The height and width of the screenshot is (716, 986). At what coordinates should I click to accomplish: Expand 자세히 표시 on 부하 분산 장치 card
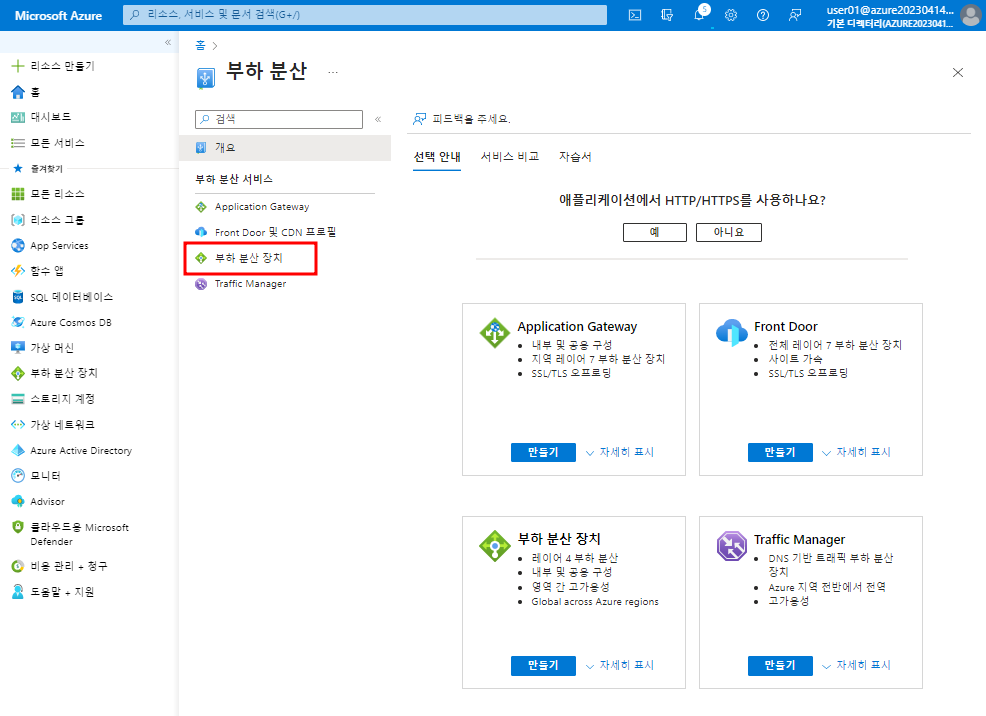click(619, 665)
